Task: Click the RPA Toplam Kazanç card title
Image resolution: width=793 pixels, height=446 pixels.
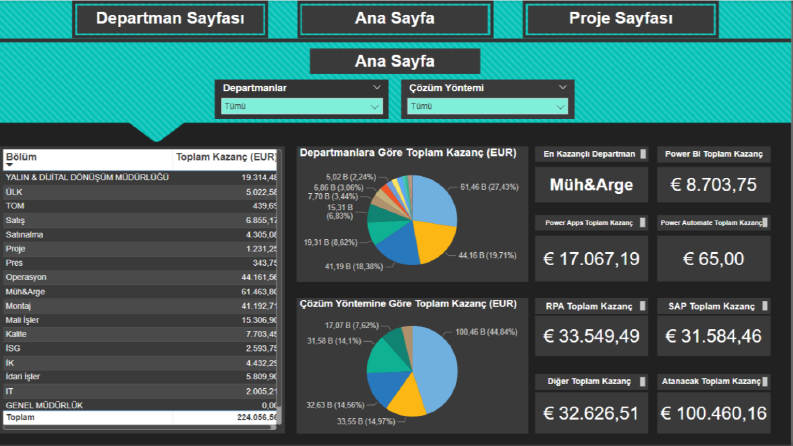Action: point(589,306)
